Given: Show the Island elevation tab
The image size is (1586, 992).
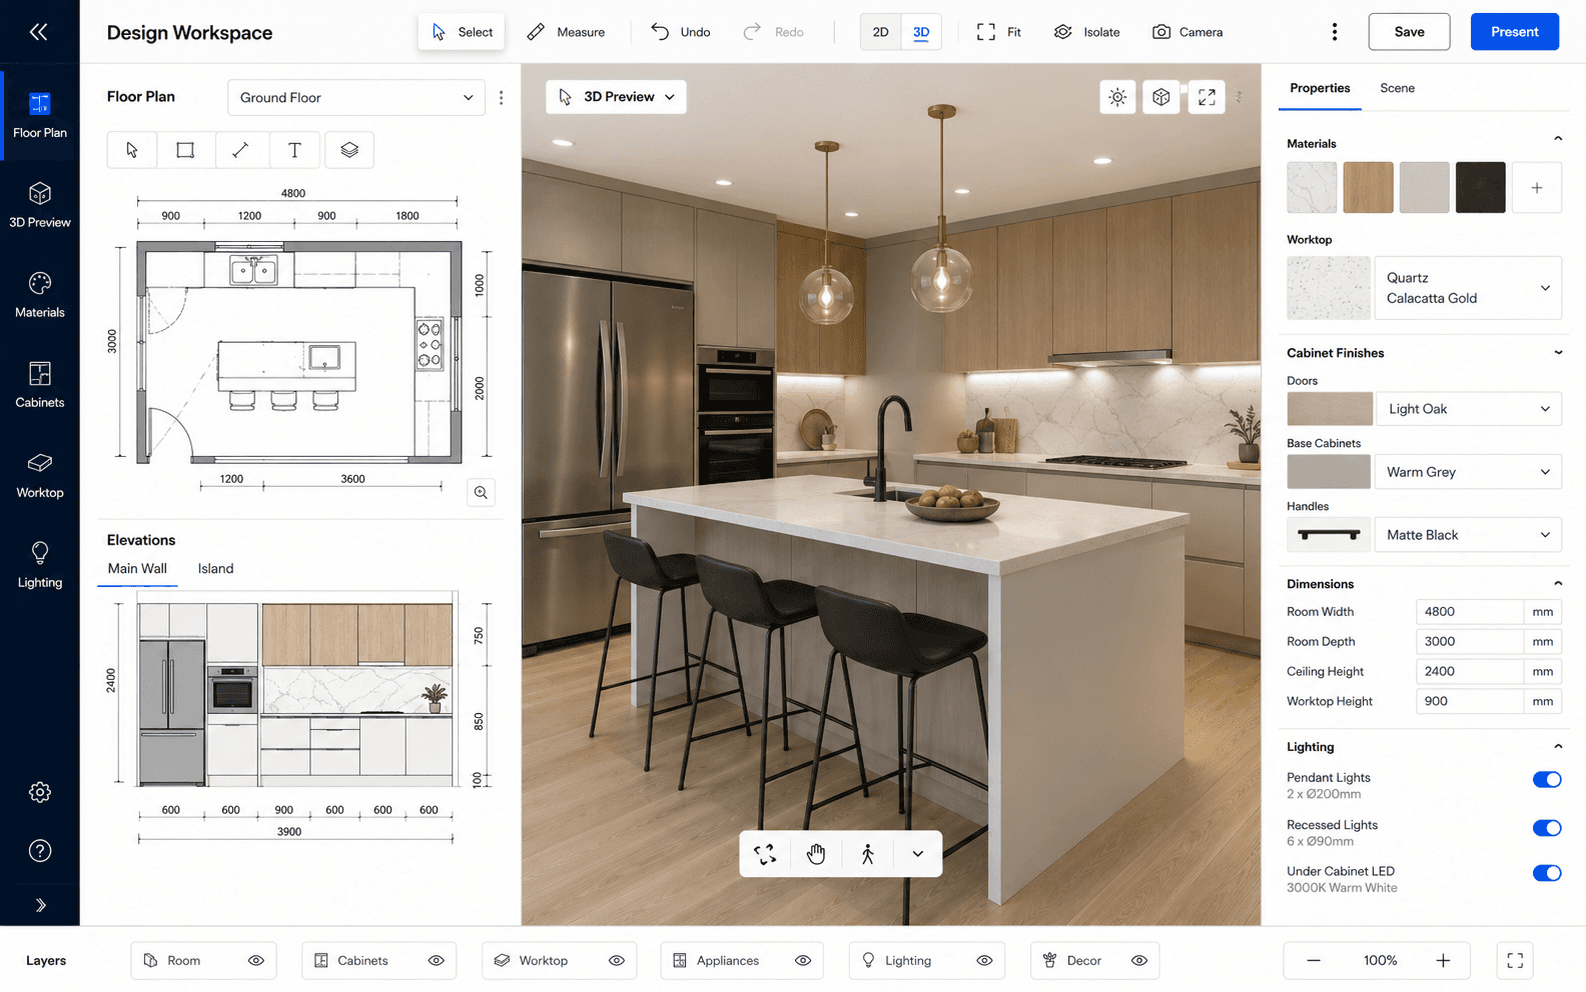Looking at the screenshot, I should (x=215, y=569).
